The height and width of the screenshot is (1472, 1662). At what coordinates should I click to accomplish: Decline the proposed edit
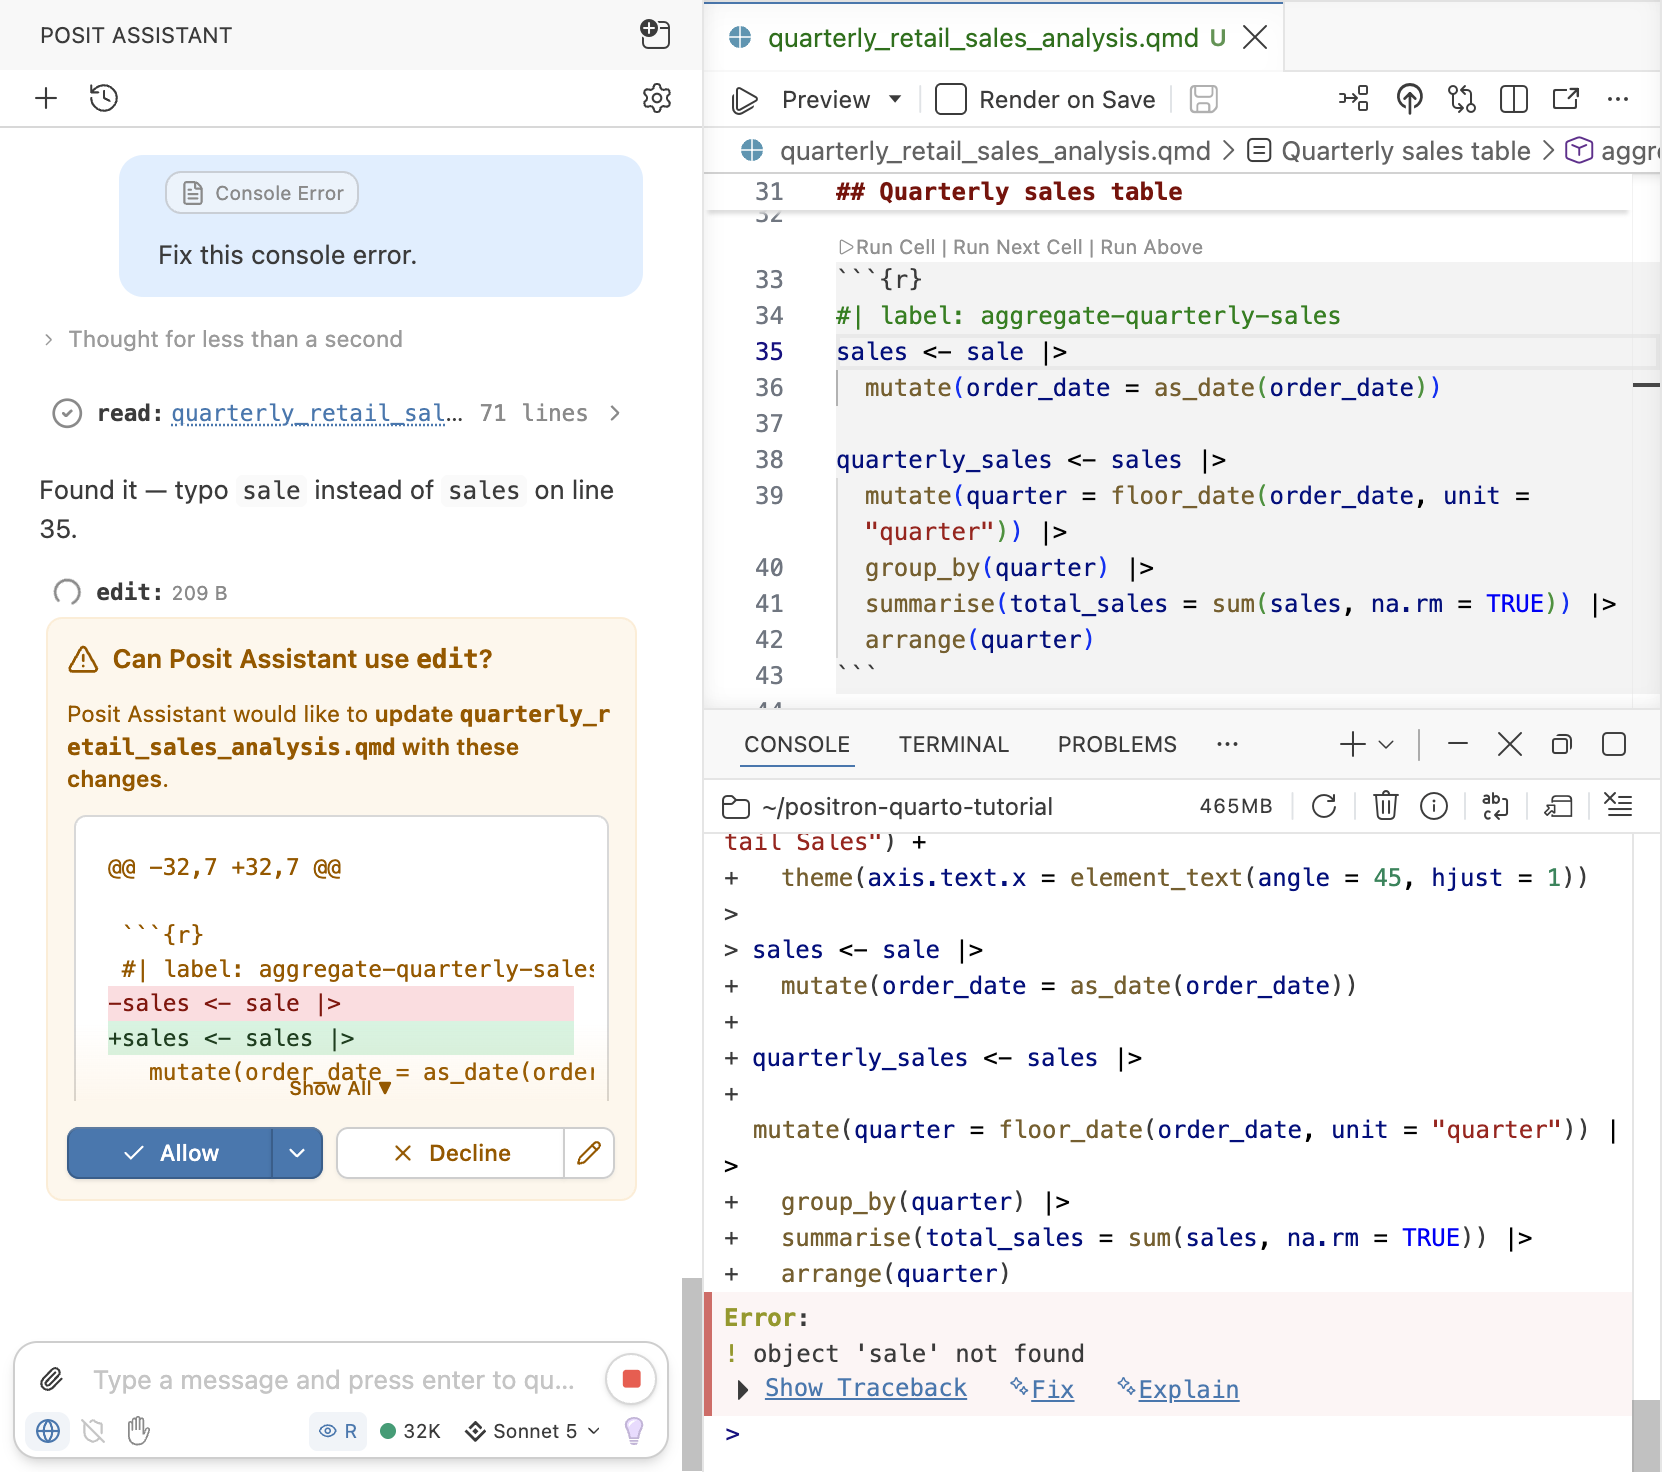[451, 1153]
